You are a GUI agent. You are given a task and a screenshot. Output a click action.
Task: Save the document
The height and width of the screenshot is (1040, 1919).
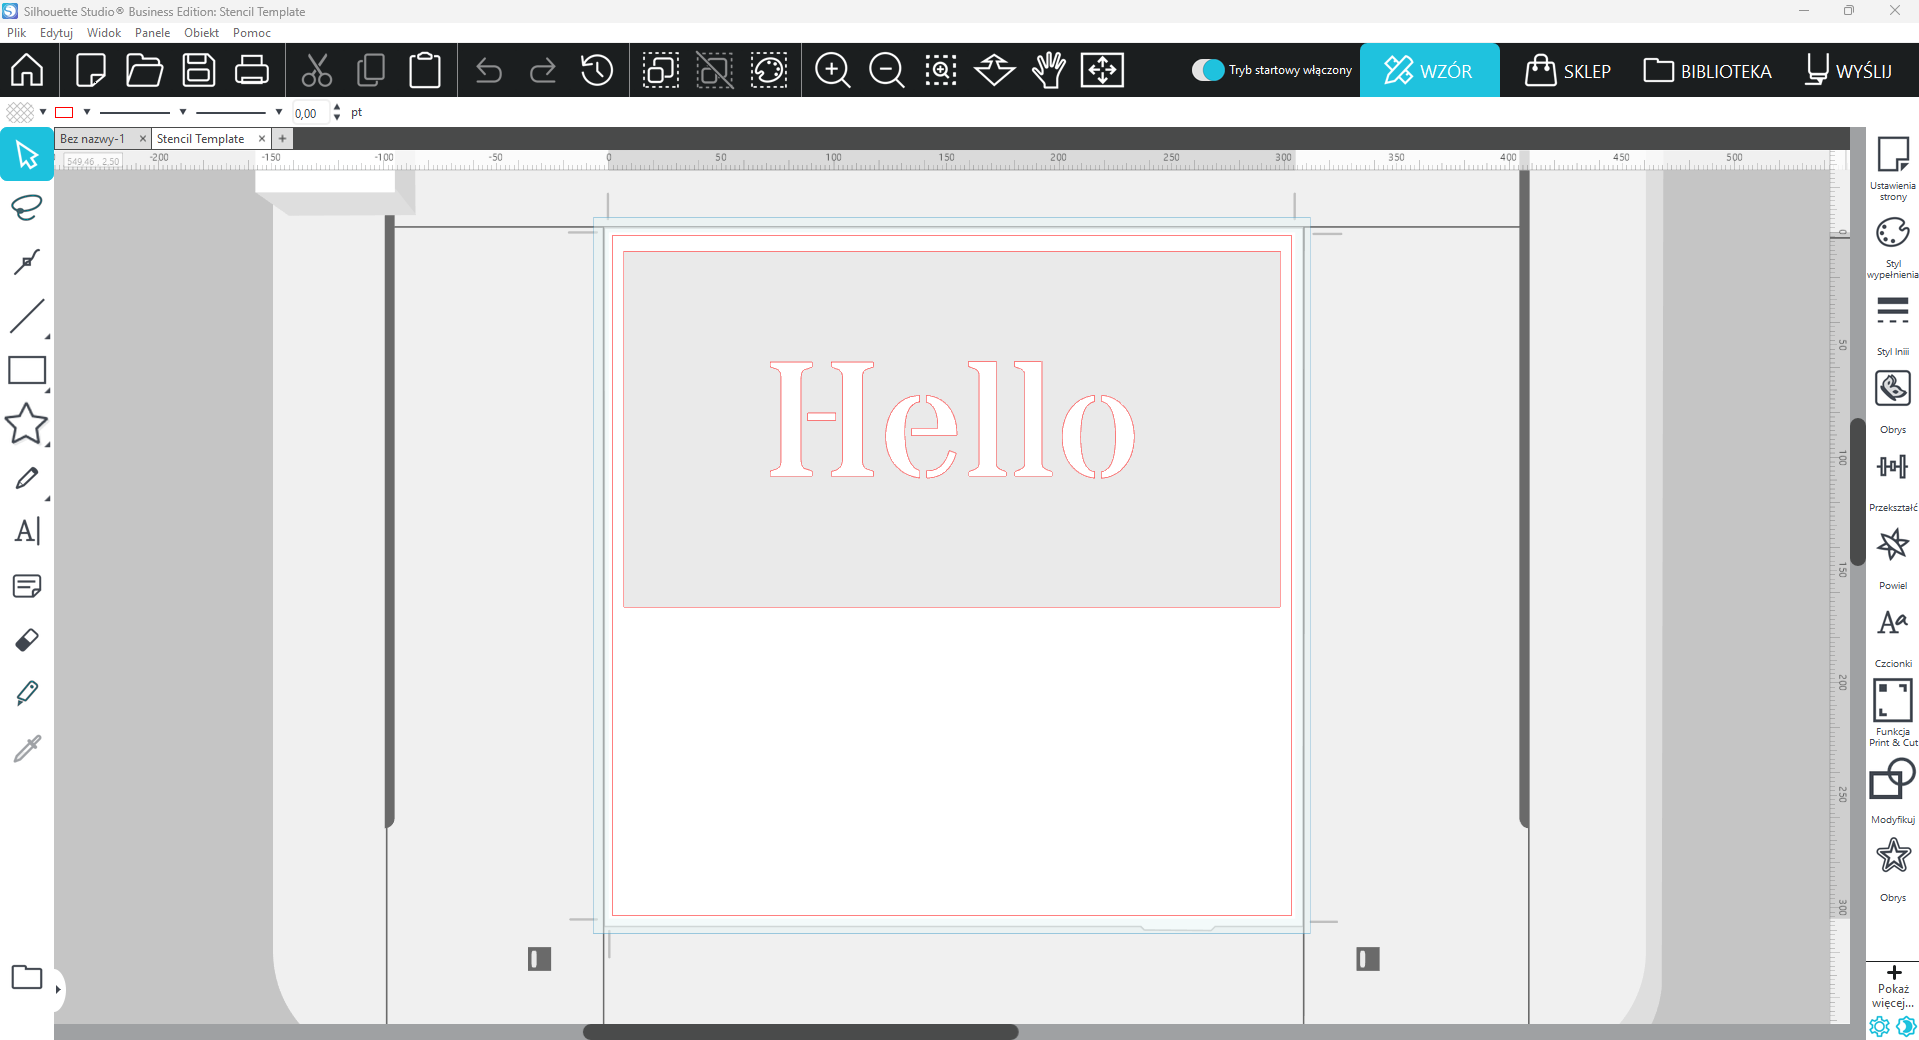pos(198,70)
